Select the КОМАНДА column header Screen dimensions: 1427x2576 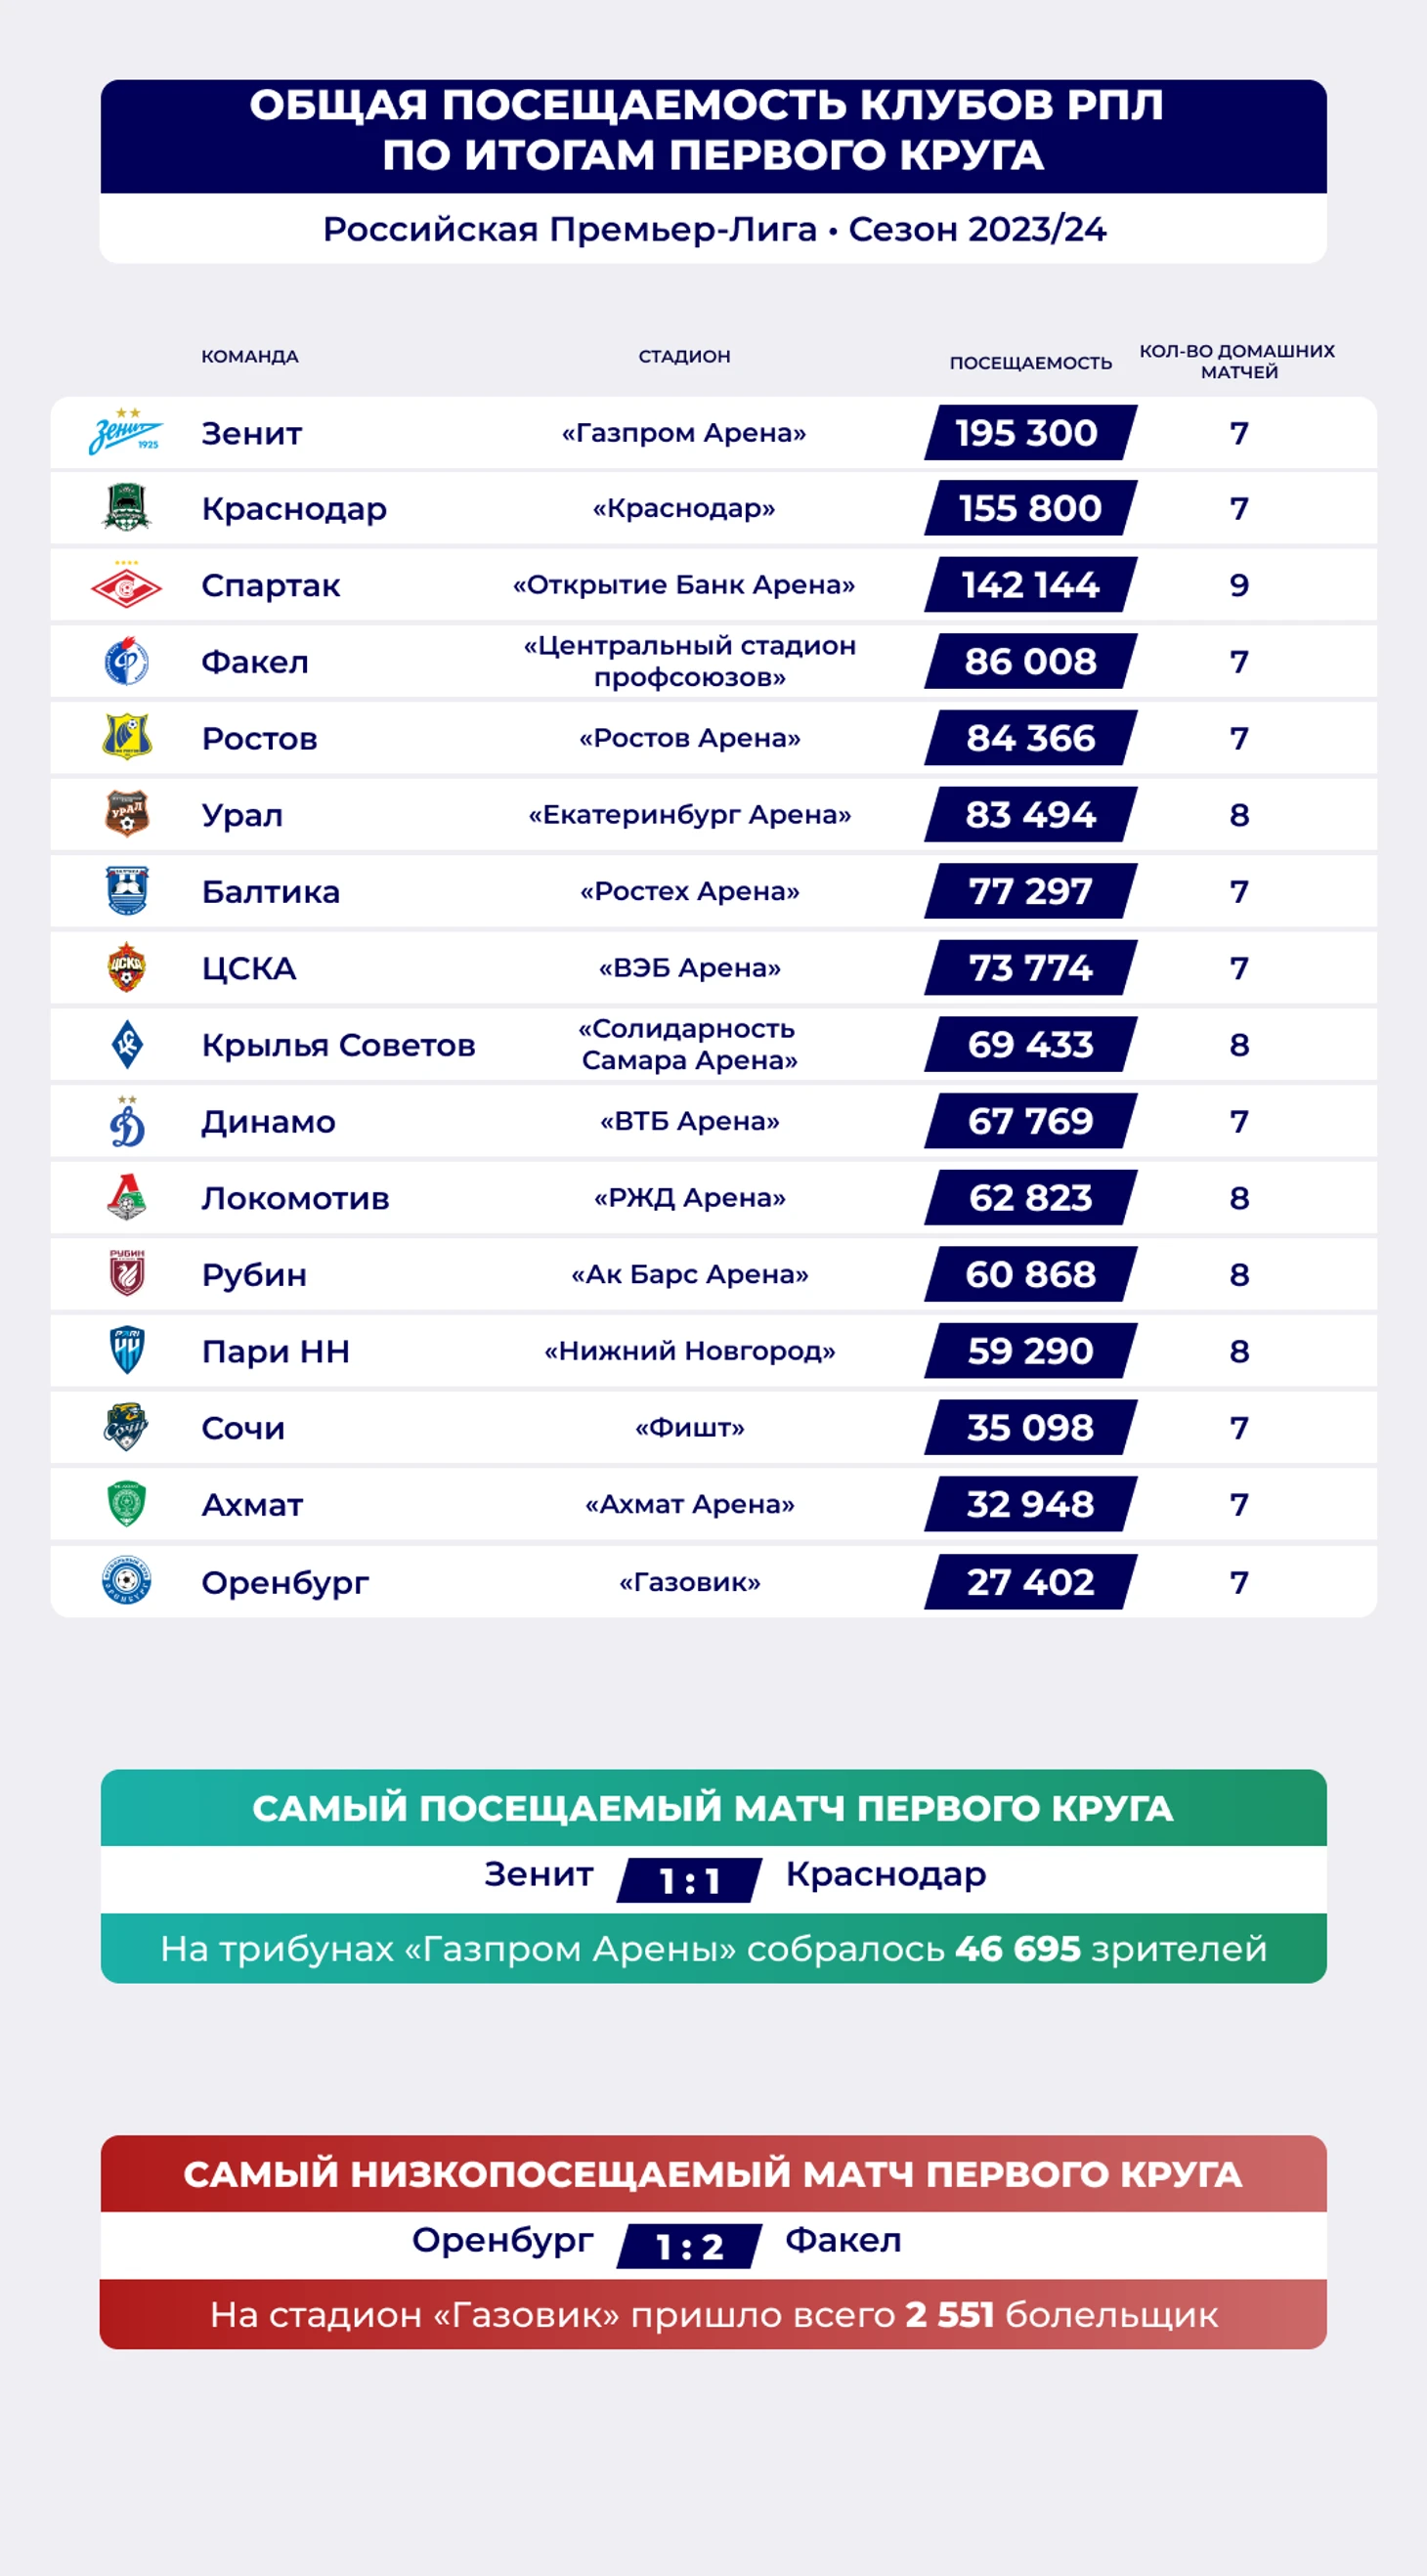250,356
